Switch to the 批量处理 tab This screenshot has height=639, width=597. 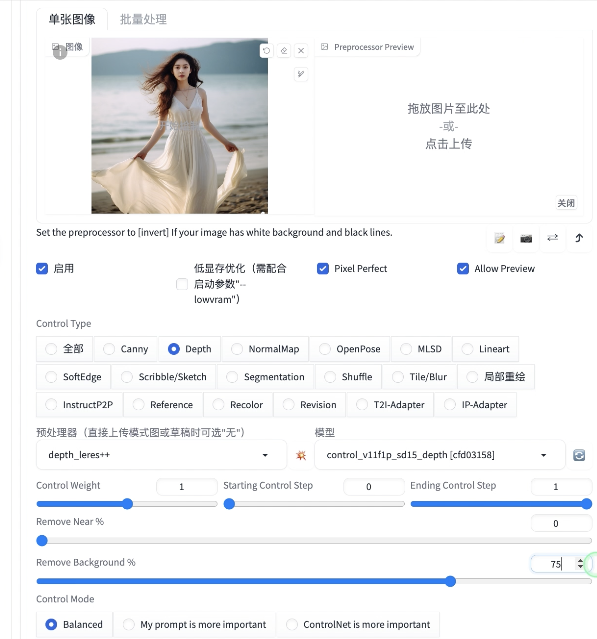(x=143, y=19)
